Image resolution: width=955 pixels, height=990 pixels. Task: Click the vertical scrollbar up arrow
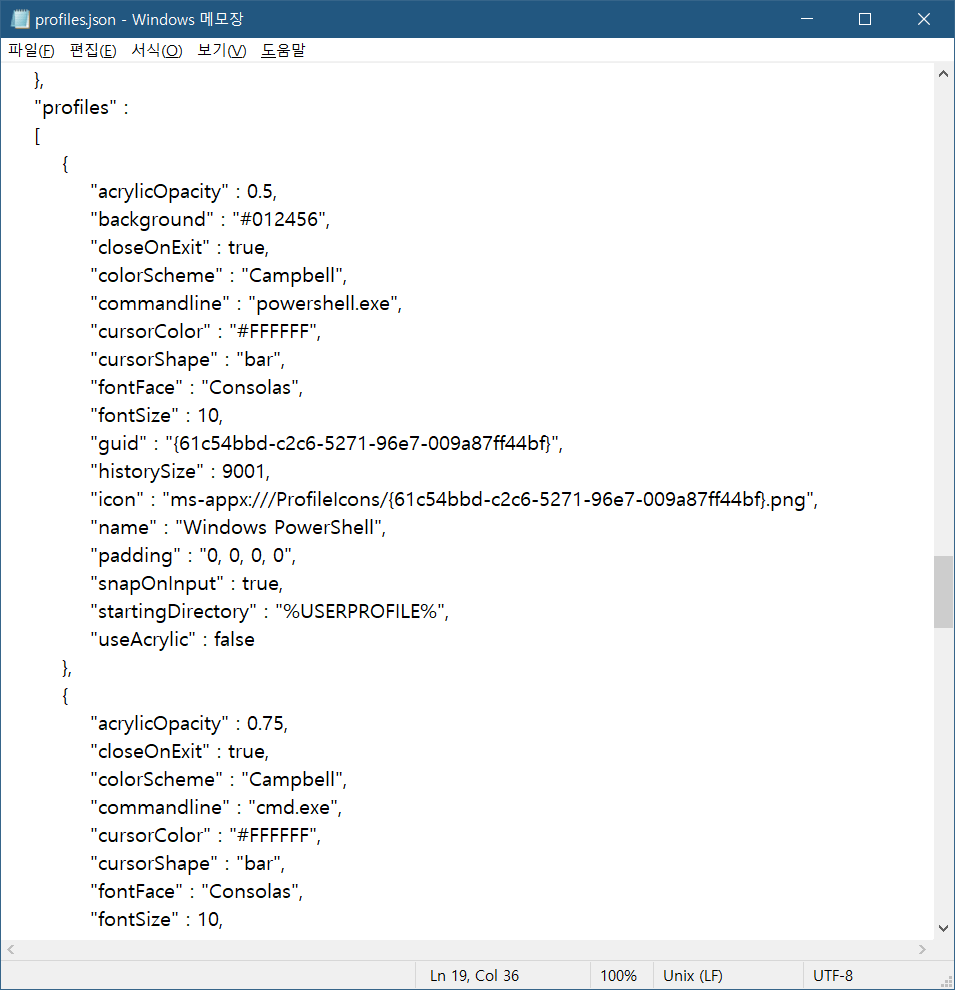pos(943,74)
